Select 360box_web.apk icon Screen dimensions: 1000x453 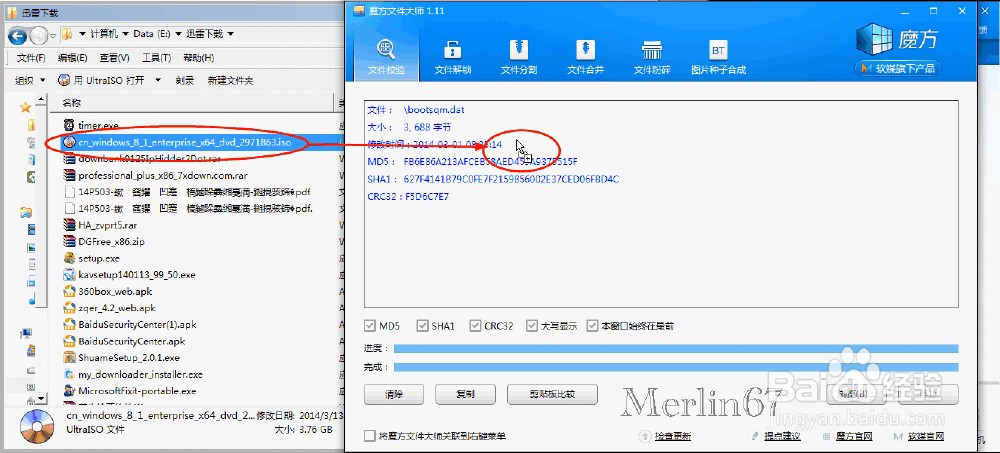click(x=70, y=291)
